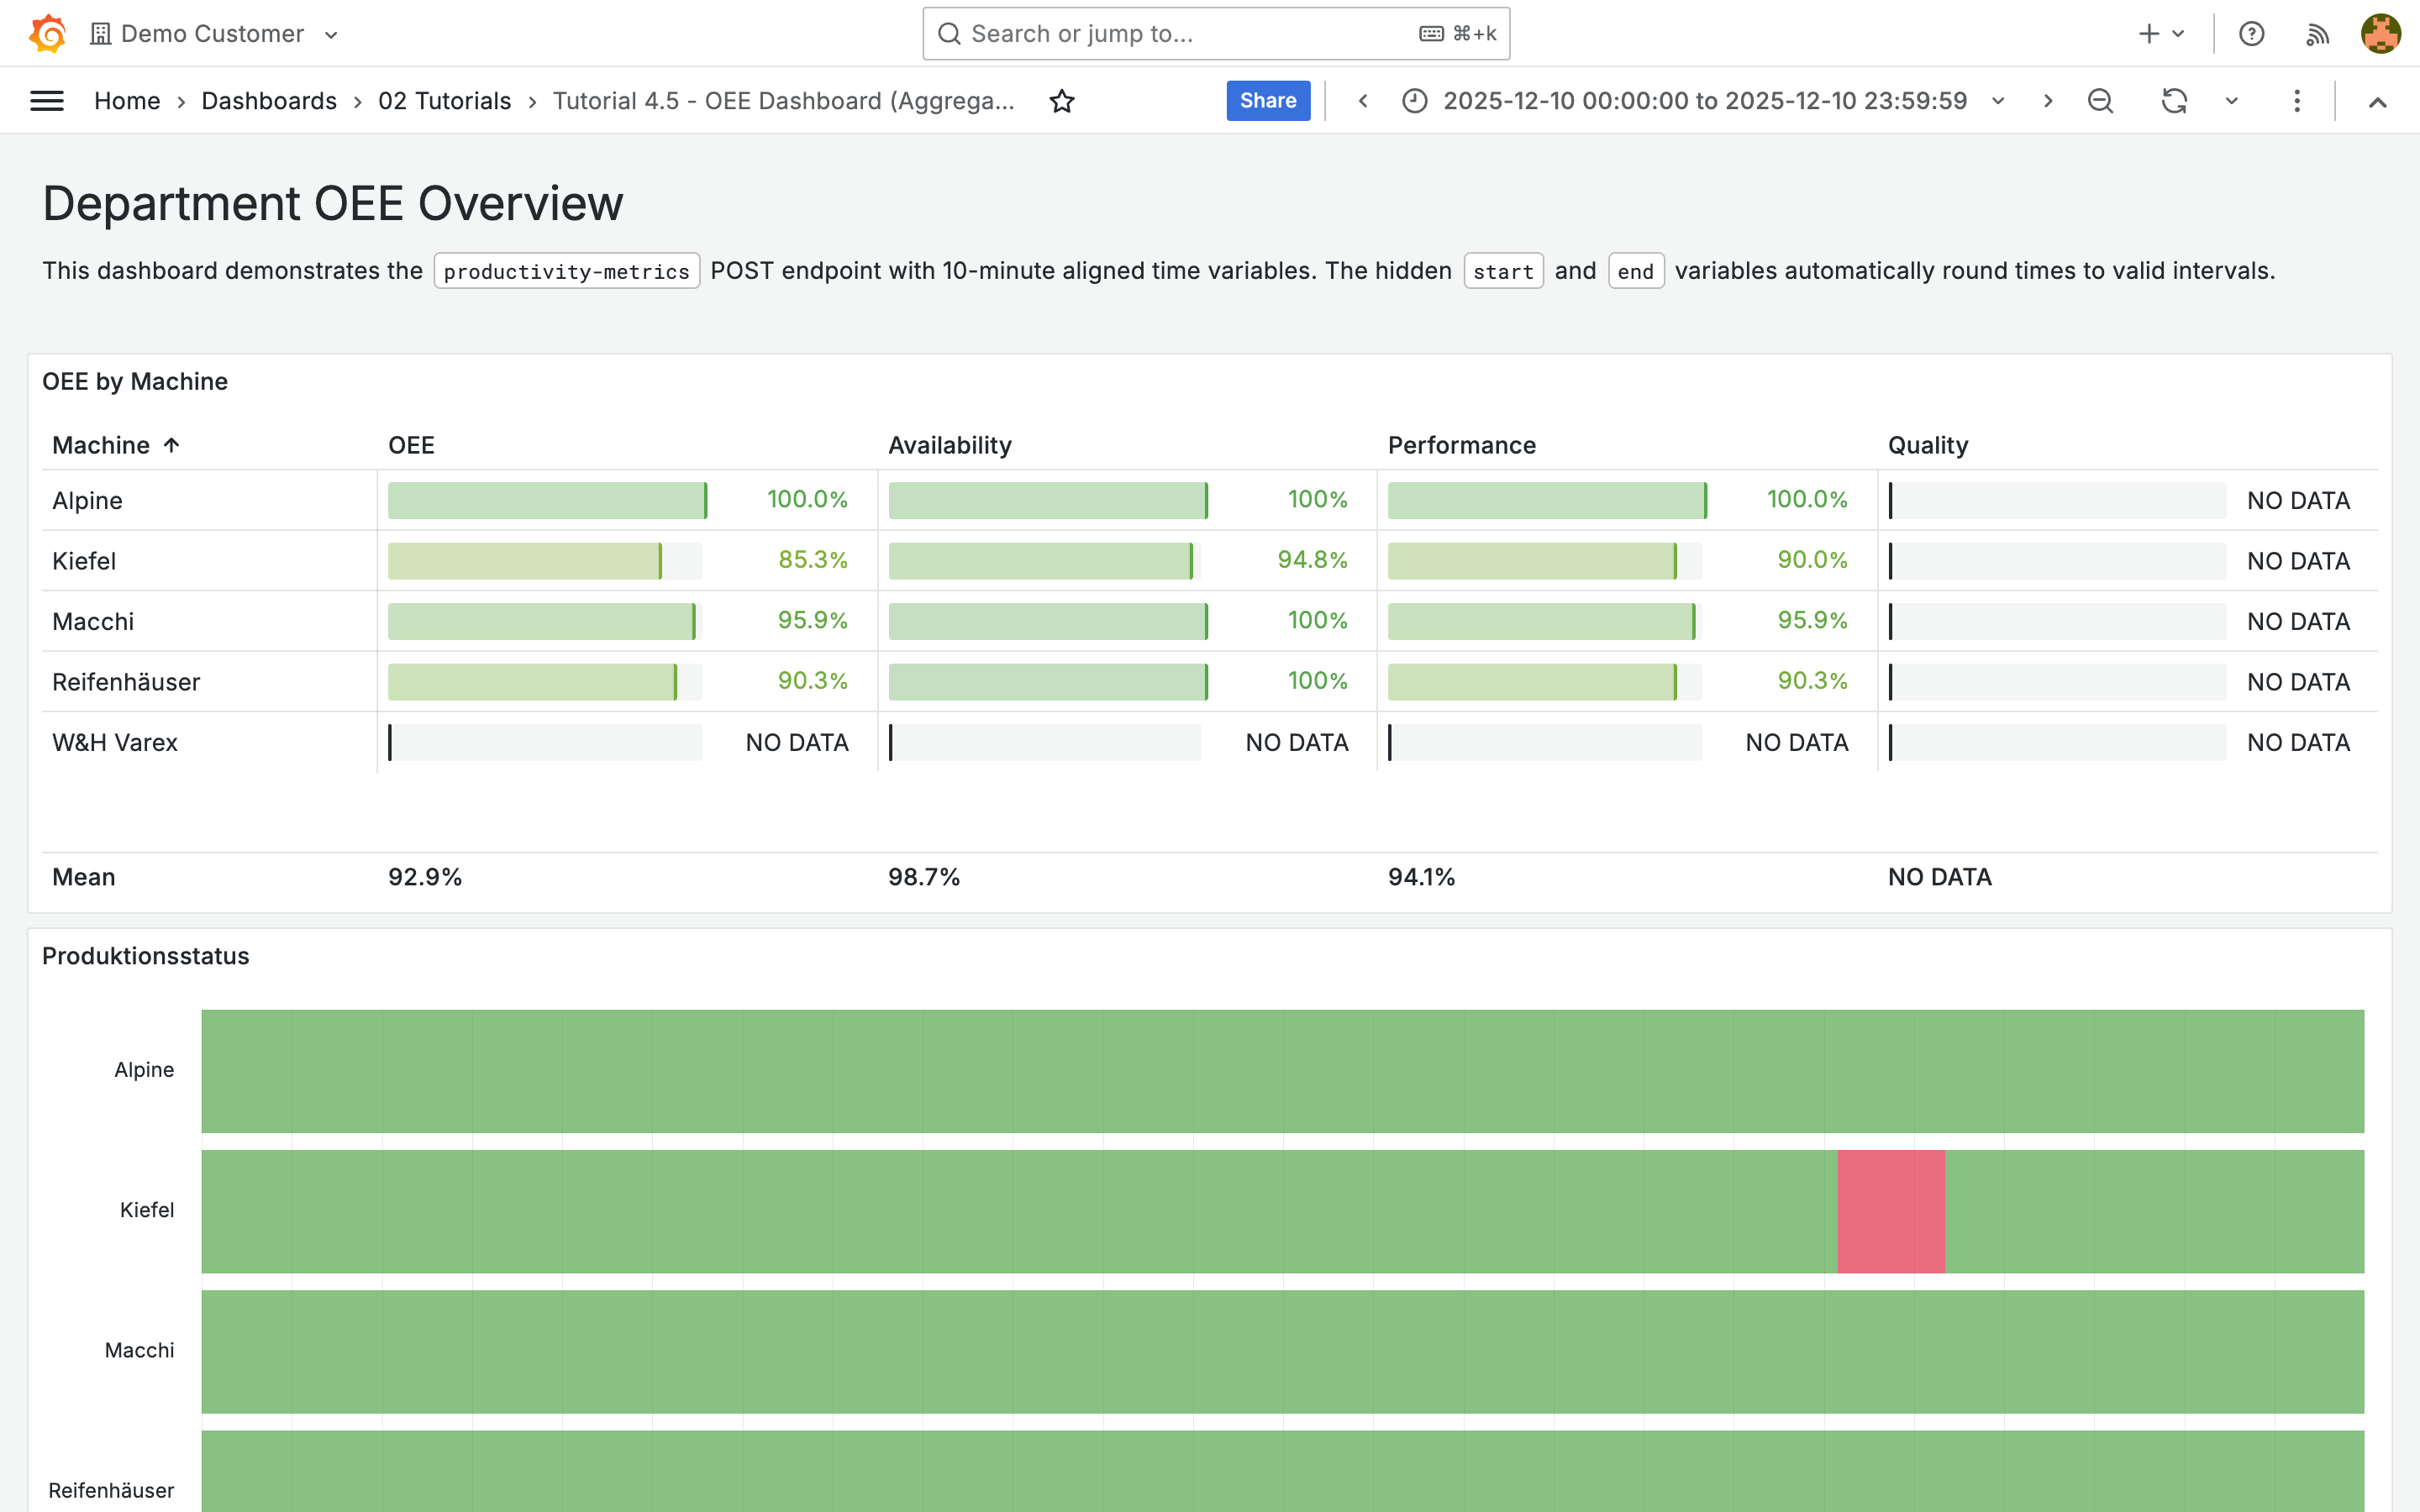Zoom out the time range
The height and width of the screenshot is (1512, 2420).
[2100, 101]
